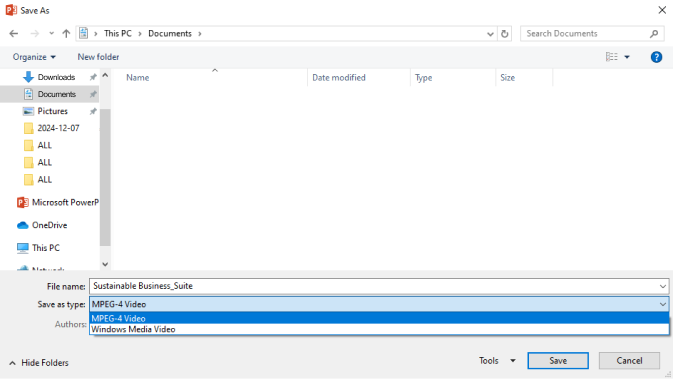Open the address bar history dropdown
Screen dimensions: 673x379
coord(490,33)
